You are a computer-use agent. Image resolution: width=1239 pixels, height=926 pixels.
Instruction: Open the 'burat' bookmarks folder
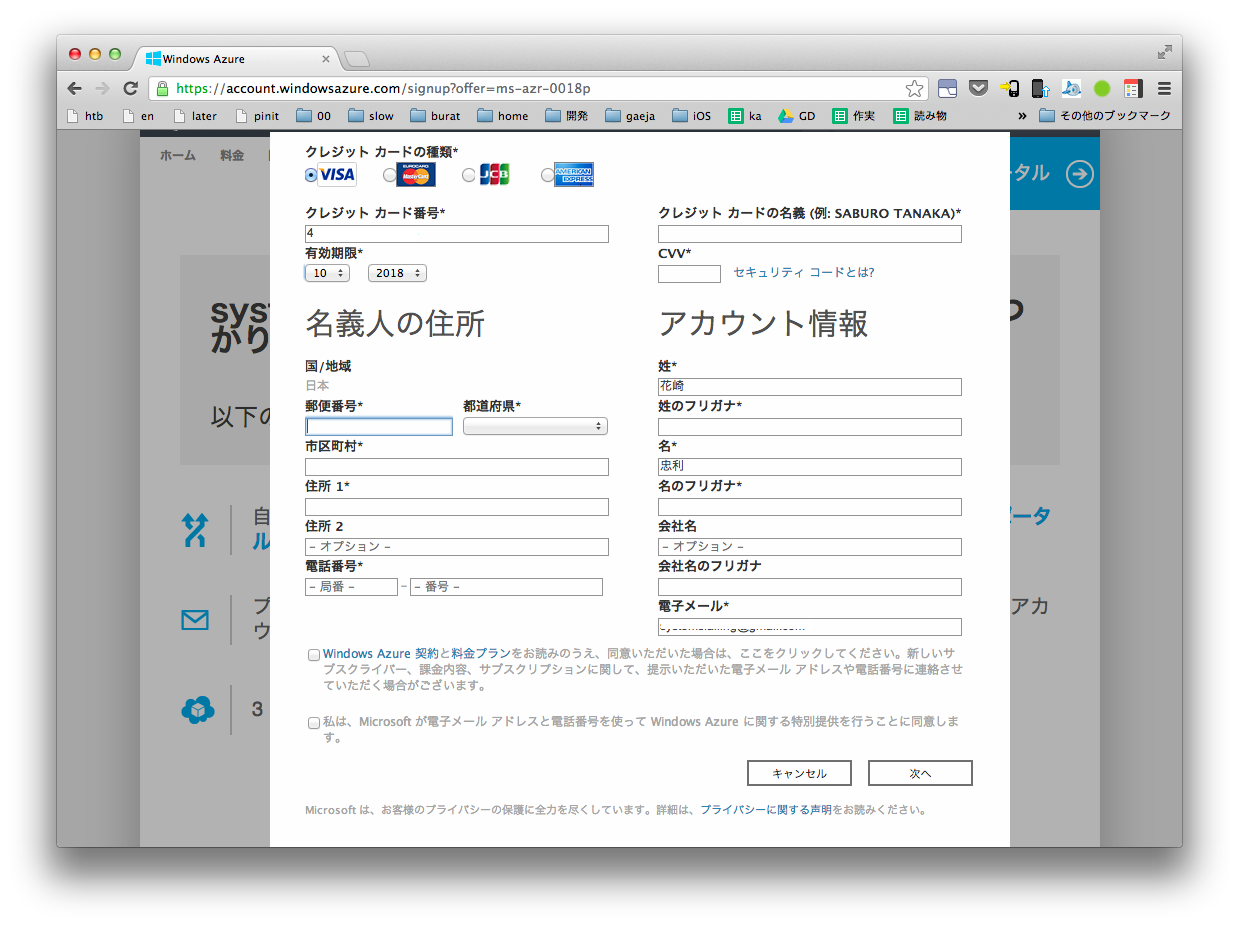coord(436,116)
